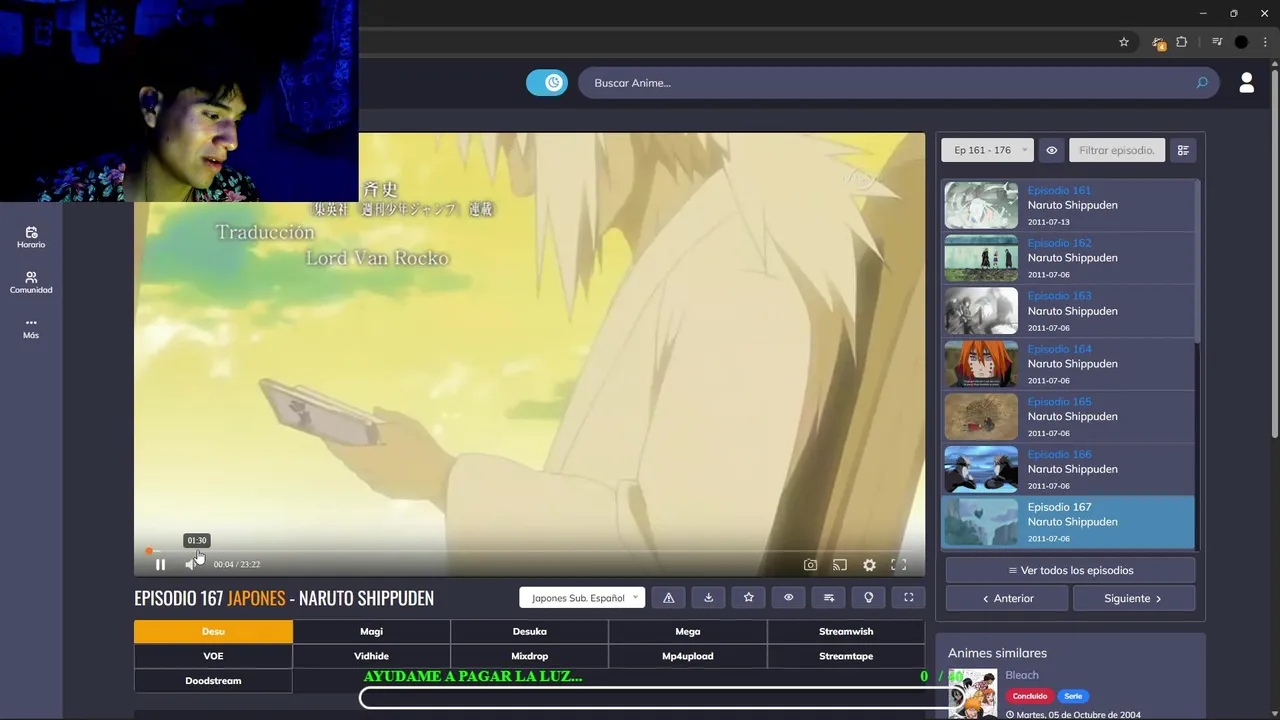This screenshot has height=720, width=1280.
Task: Pause the video playback
Action: (160, 565)
